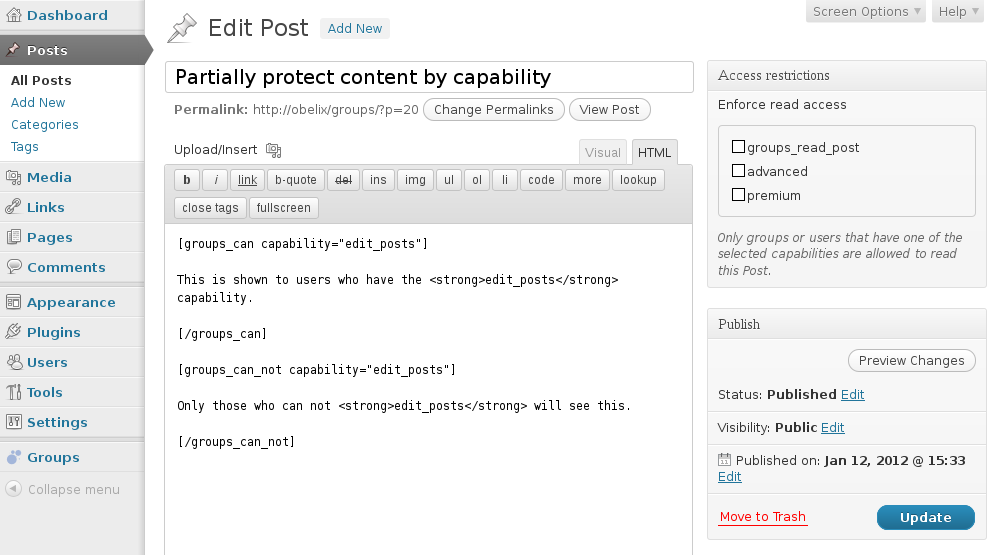Collapse the Access restrictions panel header

847,75
